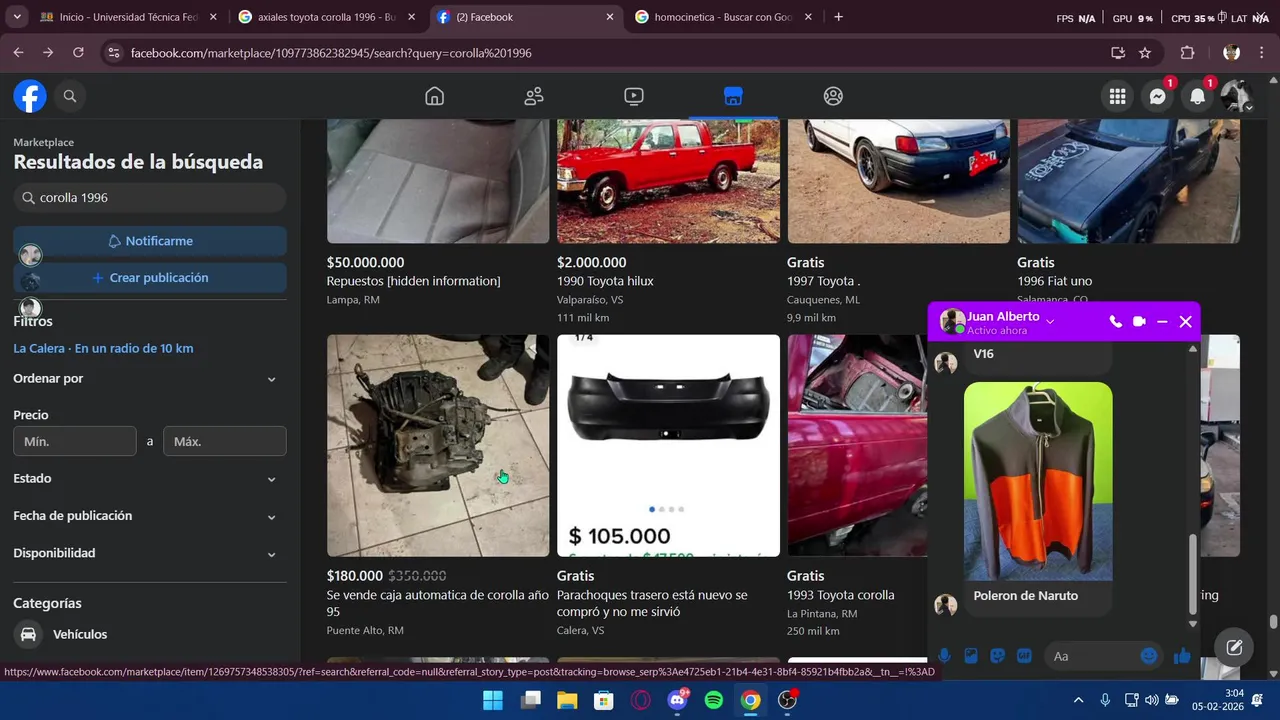Open the Messenger icon in header

tap(1157, 96)
